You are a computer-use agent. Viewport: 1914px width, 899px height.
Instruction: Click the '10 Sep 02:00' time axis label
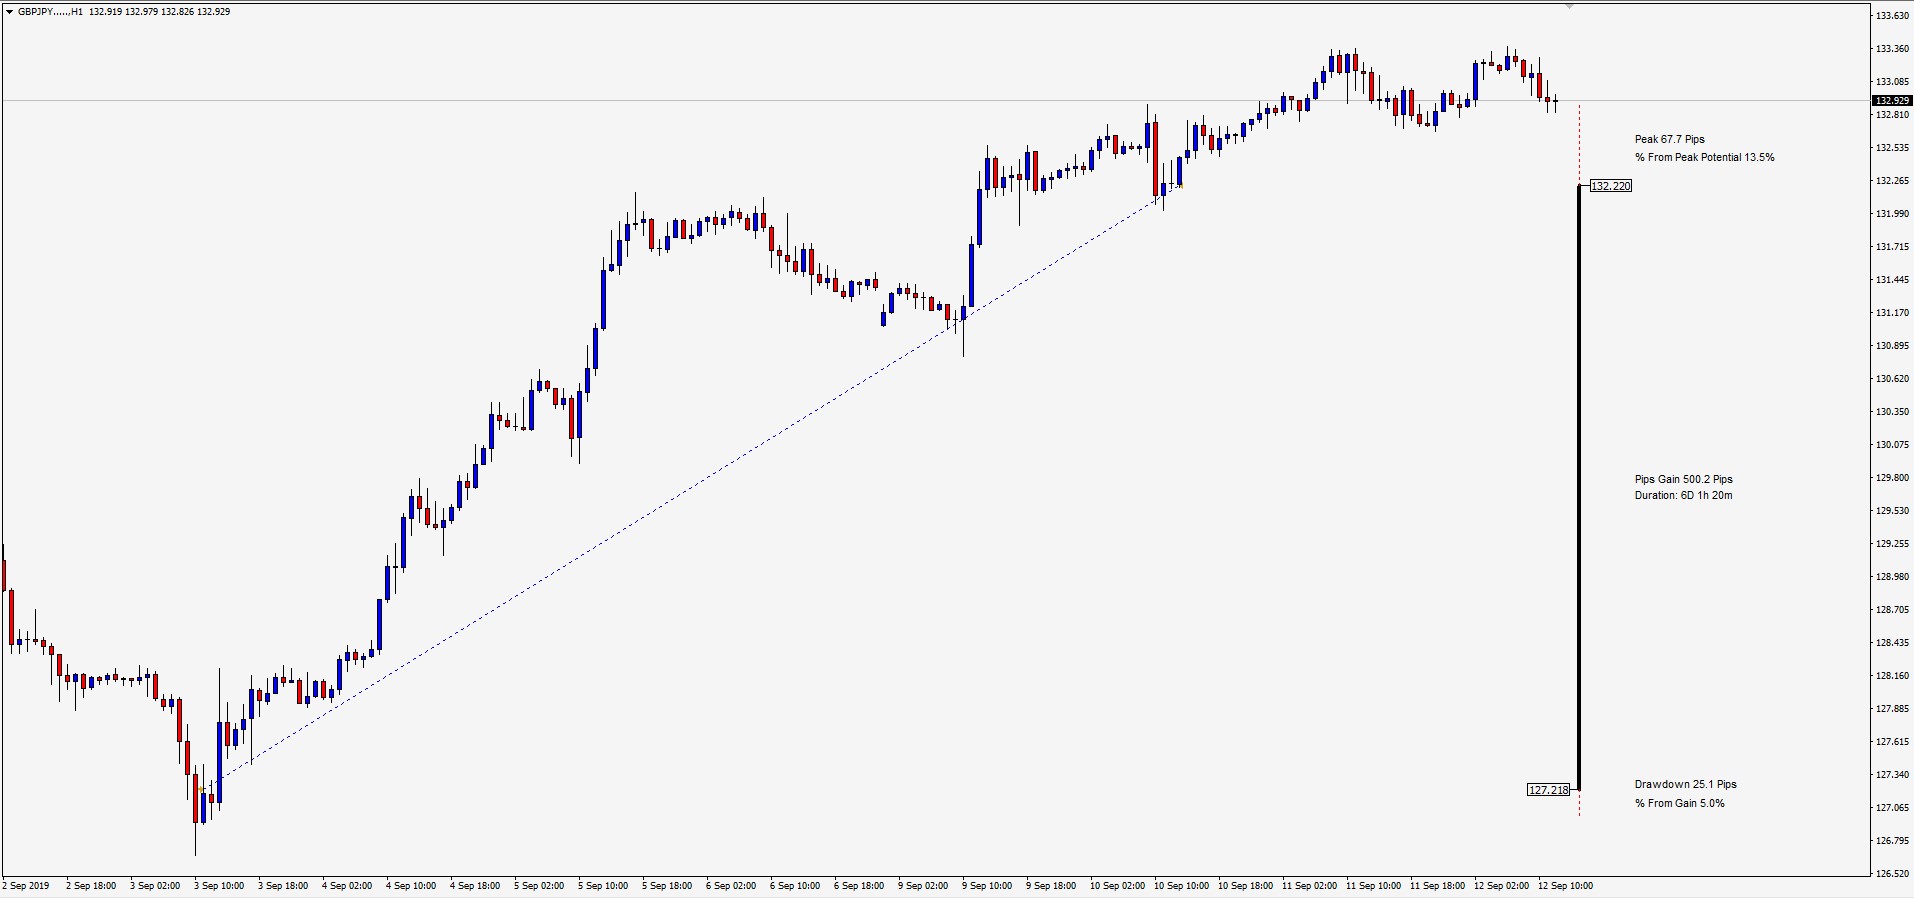click(1117, 886)
